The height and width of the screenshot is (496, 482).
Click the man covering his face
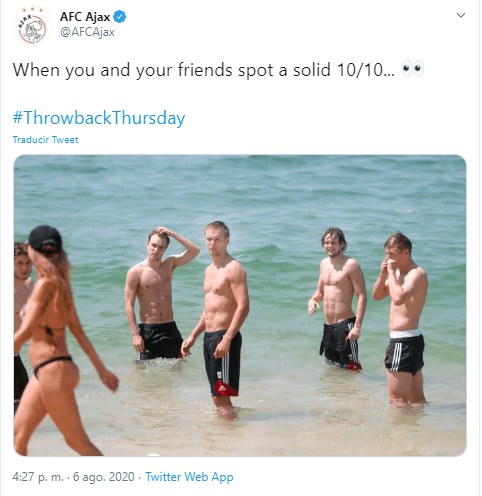[x=402, y=320]
